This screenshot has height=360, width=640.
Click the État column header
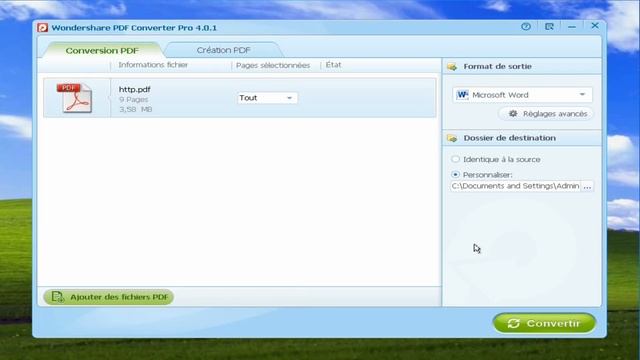click(x=333, y=65)
